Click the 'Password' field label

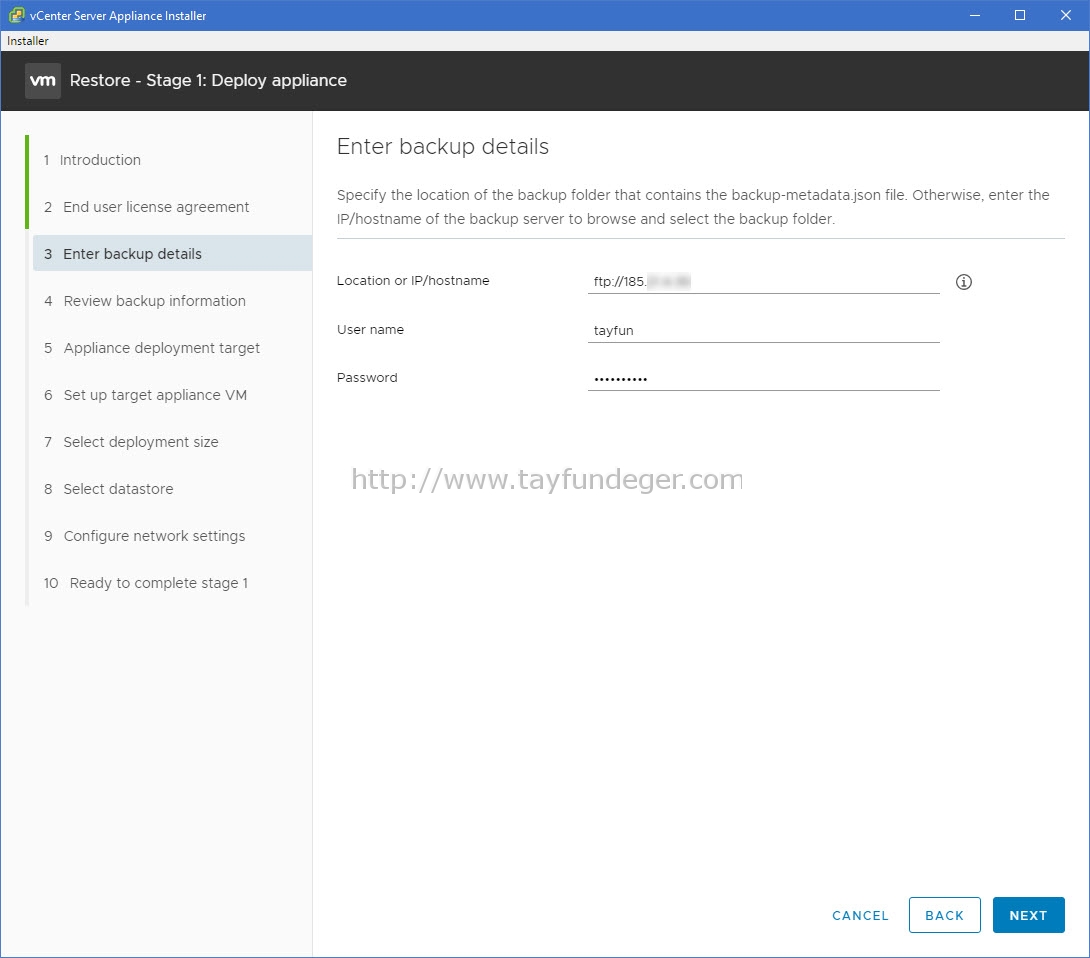pos(367,377)
